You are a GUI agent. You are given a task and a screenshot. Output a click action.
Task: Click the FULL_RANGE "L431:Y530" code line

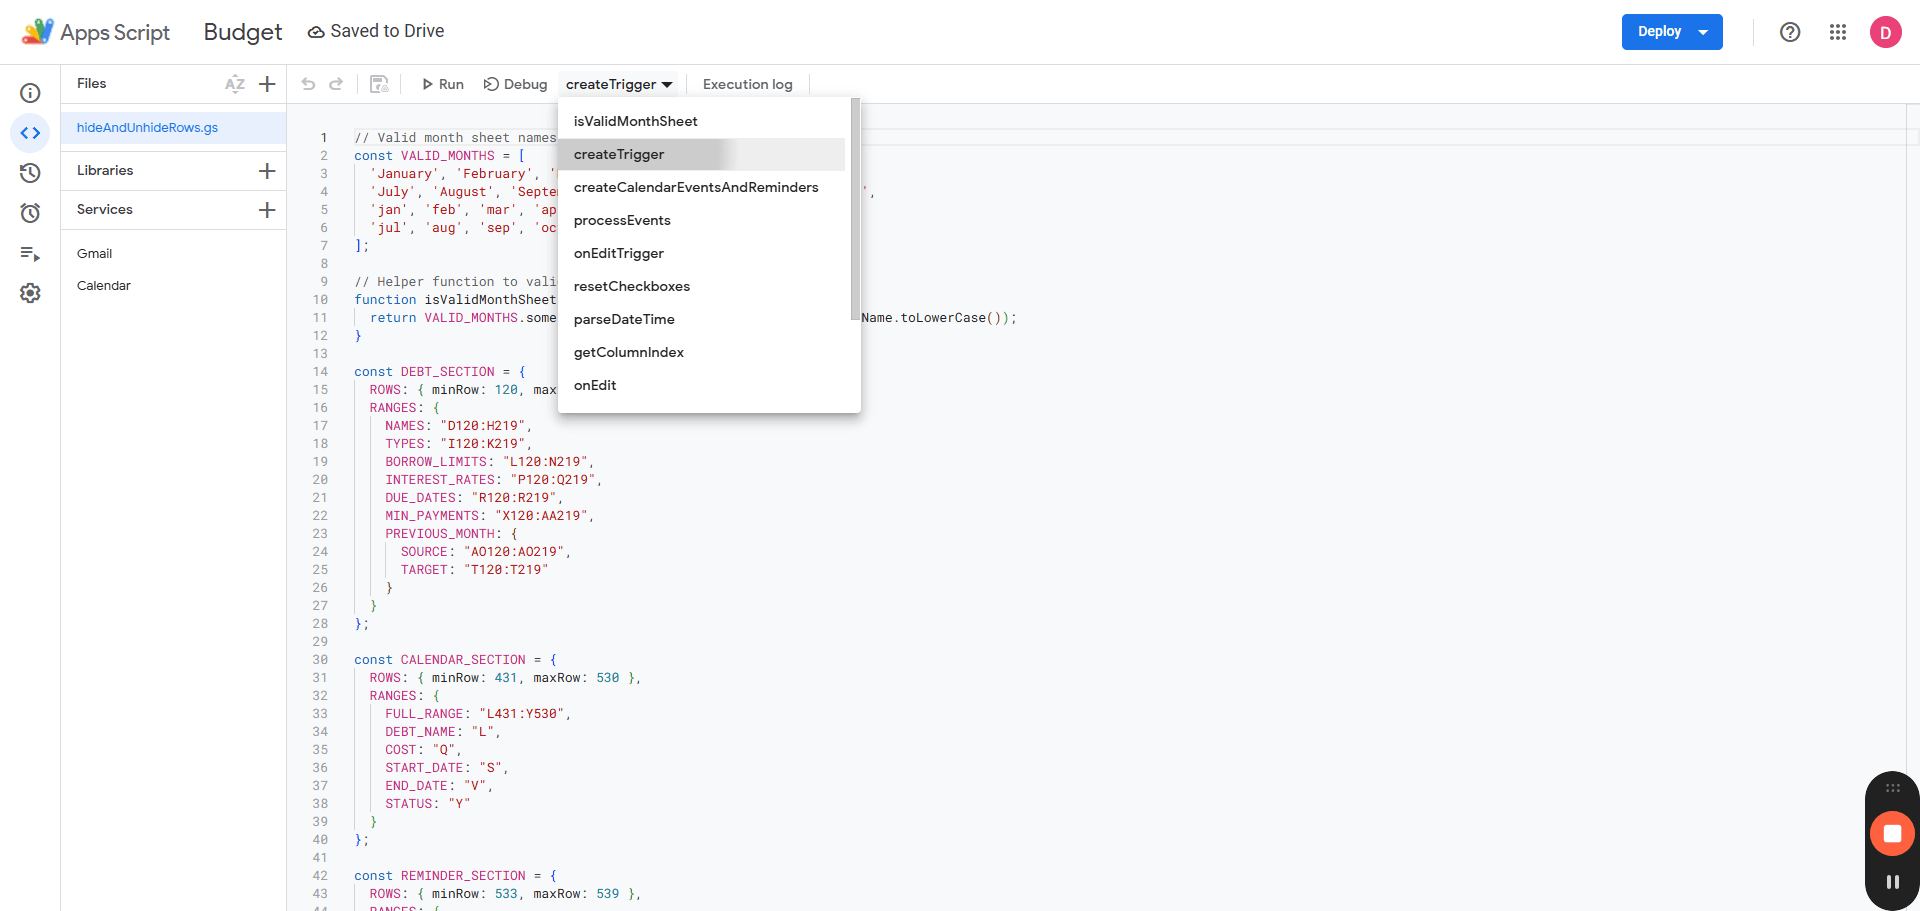(x=478, y=714)
